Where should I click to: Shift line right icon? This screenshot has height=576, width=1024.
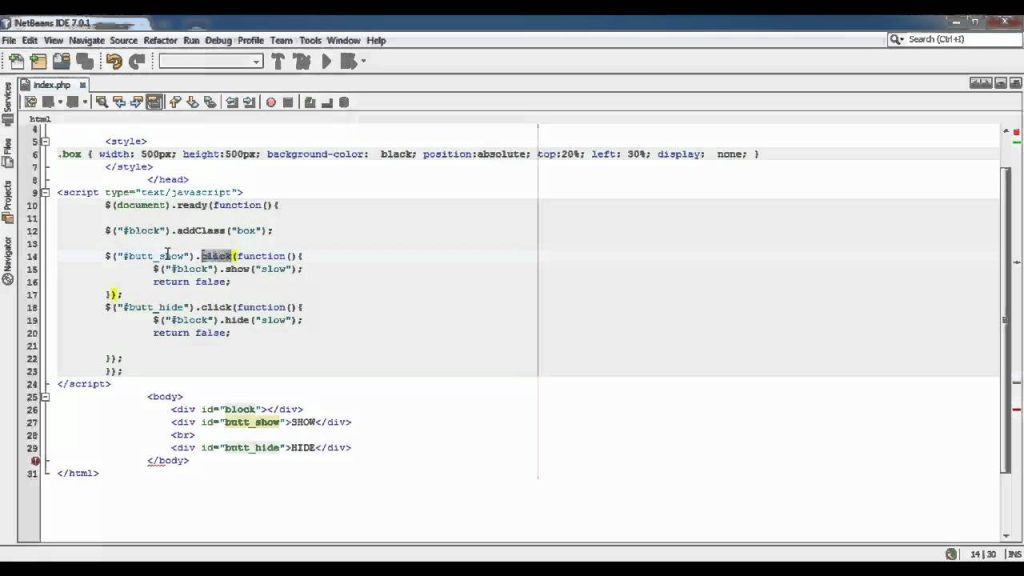coord(249,102)
